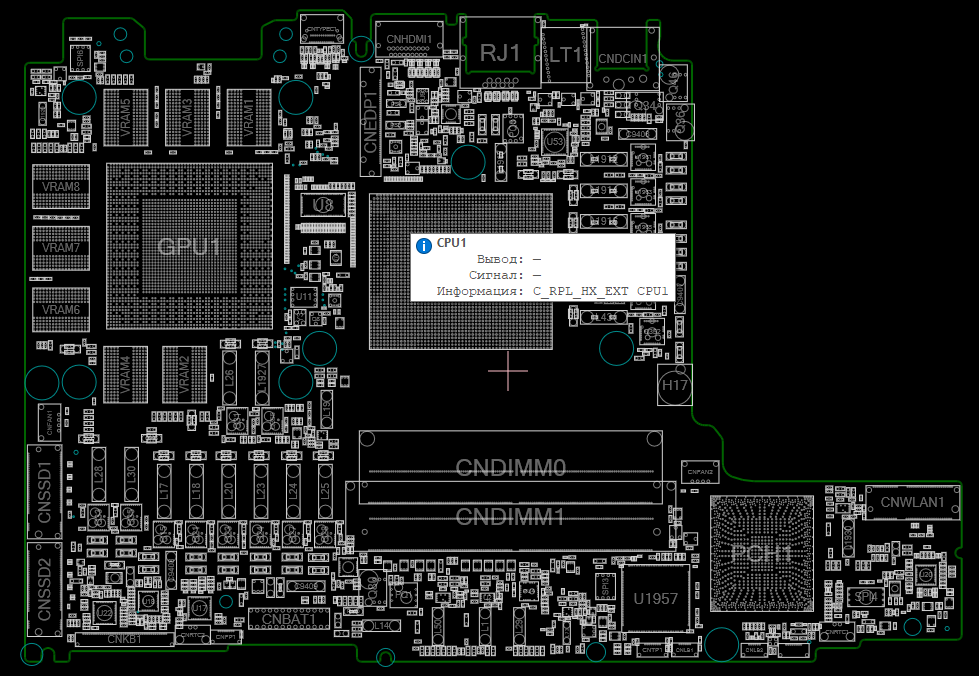Click the blue info icon in the CPU1 tooltip

(423, 244)
